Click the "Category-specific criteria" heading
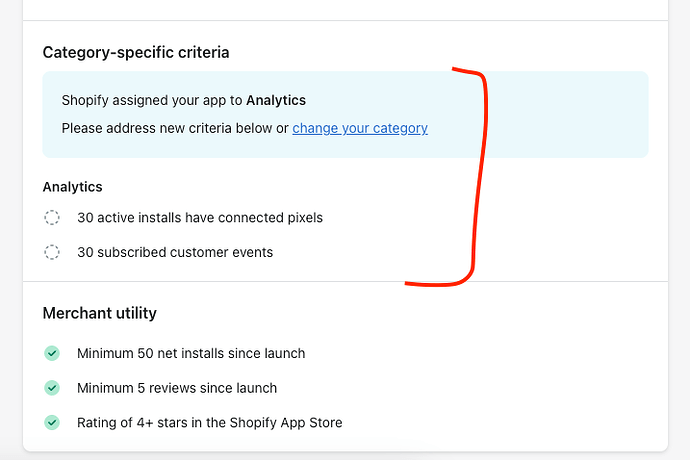690x460 pixels. [x=136, y=52]
